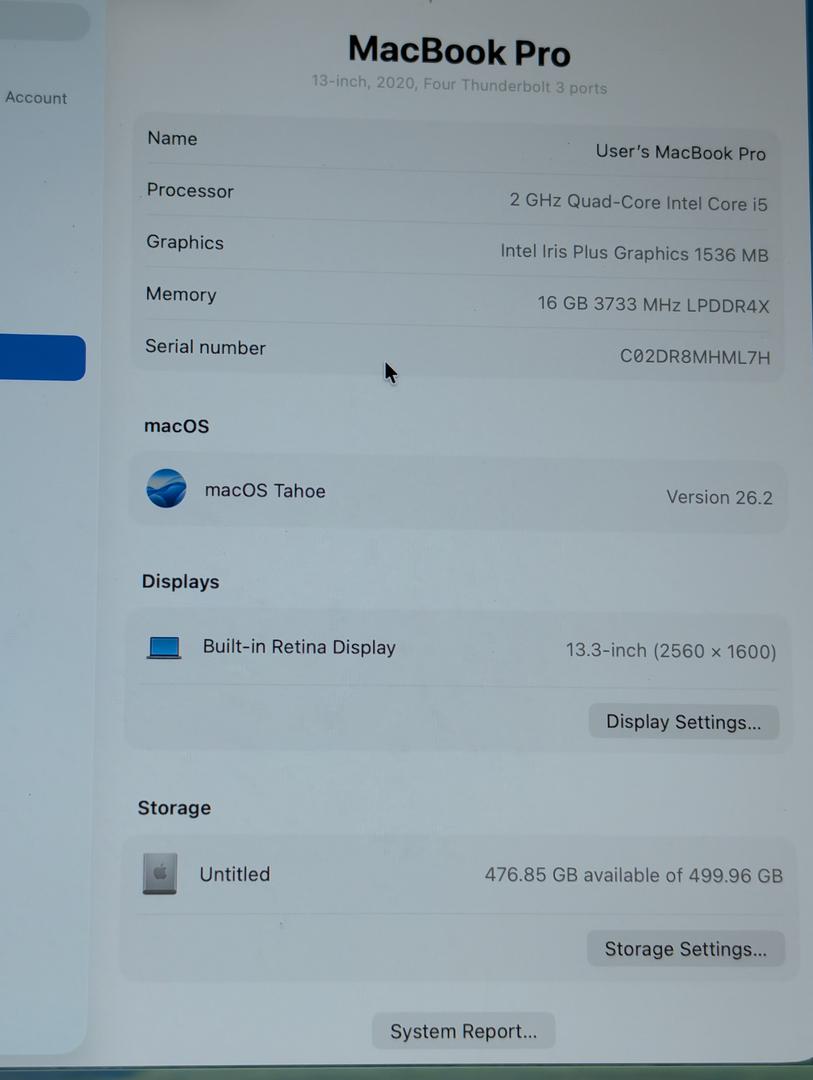
Task: Click the Memory row label
Action: tap(181, 294)
